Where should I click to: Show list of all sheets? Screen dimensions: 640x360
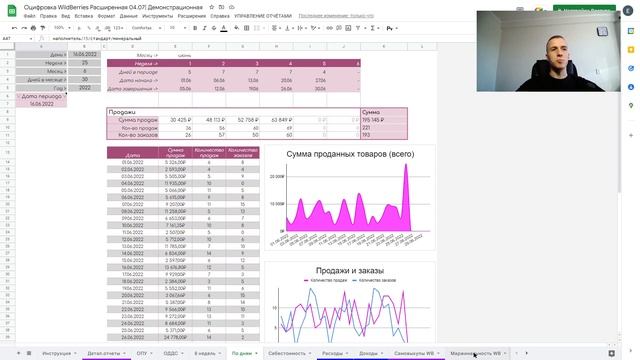pyautogui.click(x=29, y=353)
